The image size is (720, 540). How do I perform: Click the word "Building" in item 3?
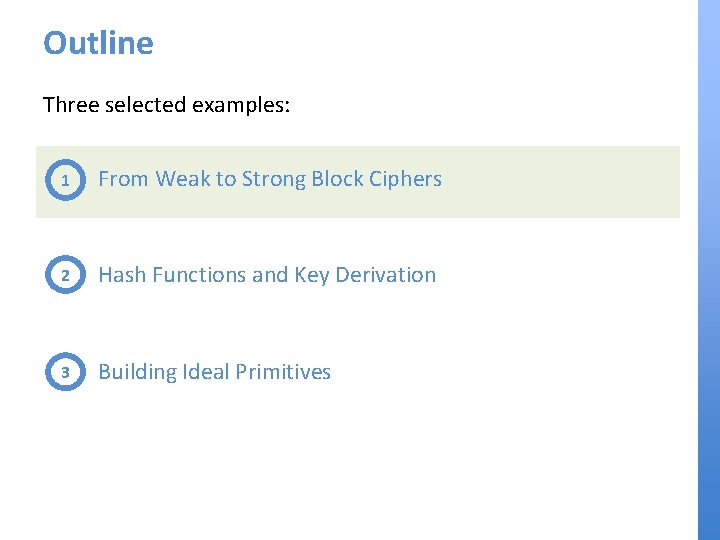(137, 372)
